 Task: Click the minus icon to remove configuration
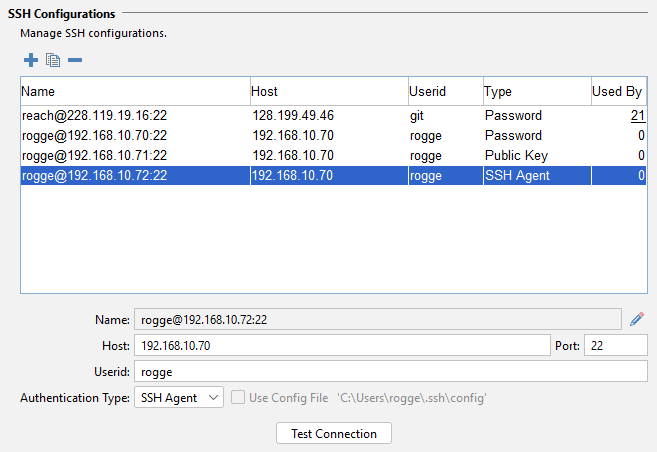(x=75, y=61)
